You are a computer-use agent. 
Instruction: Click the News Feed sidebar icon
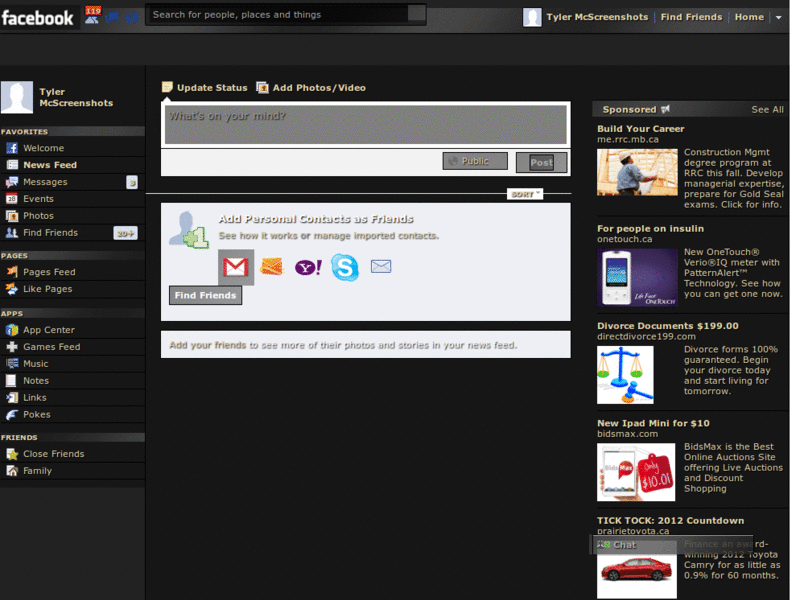(x=12, y=165)
